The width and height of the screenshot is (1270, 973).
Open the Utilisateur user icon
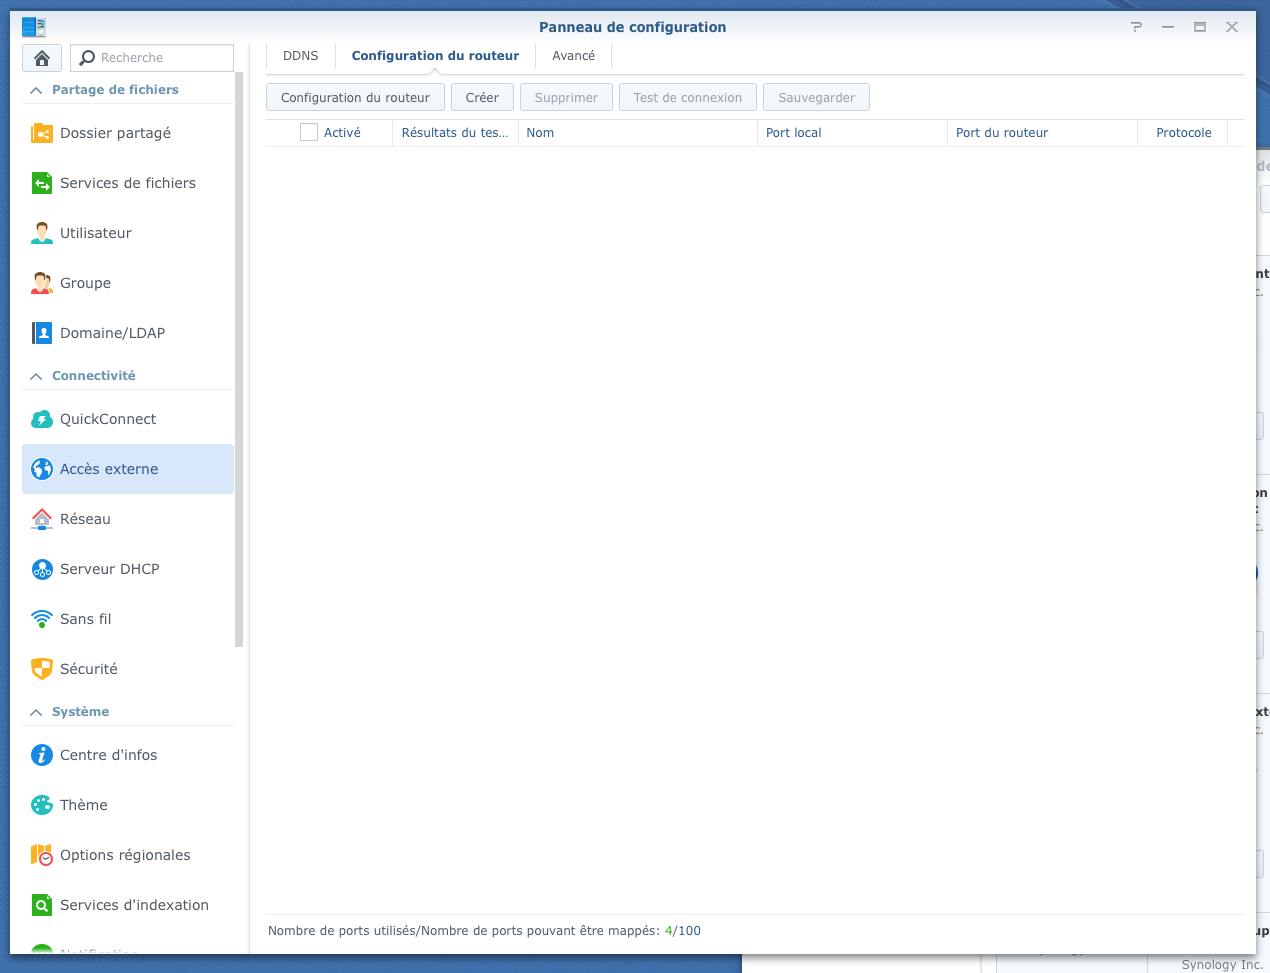coord(42,233)
